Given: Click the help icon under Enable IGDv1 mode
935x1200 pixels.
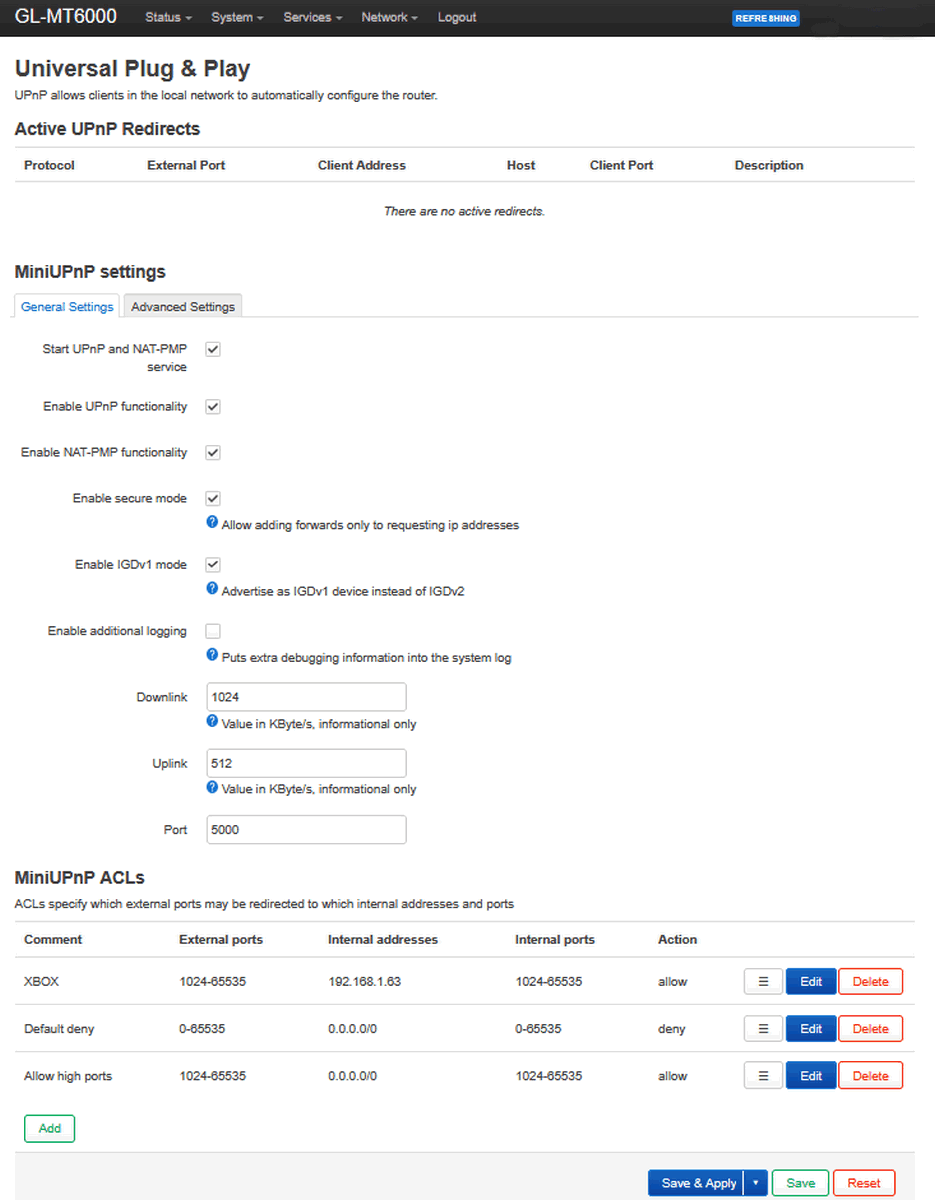Looking at the screenshot, I should (x=212, y=588).
